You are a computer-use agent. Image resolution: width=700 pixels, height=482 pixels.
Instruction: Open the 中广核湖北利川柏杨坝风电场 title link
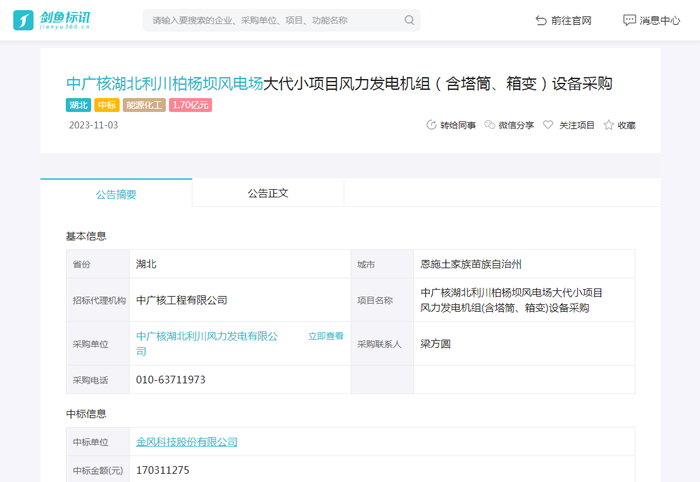point(164,84)
